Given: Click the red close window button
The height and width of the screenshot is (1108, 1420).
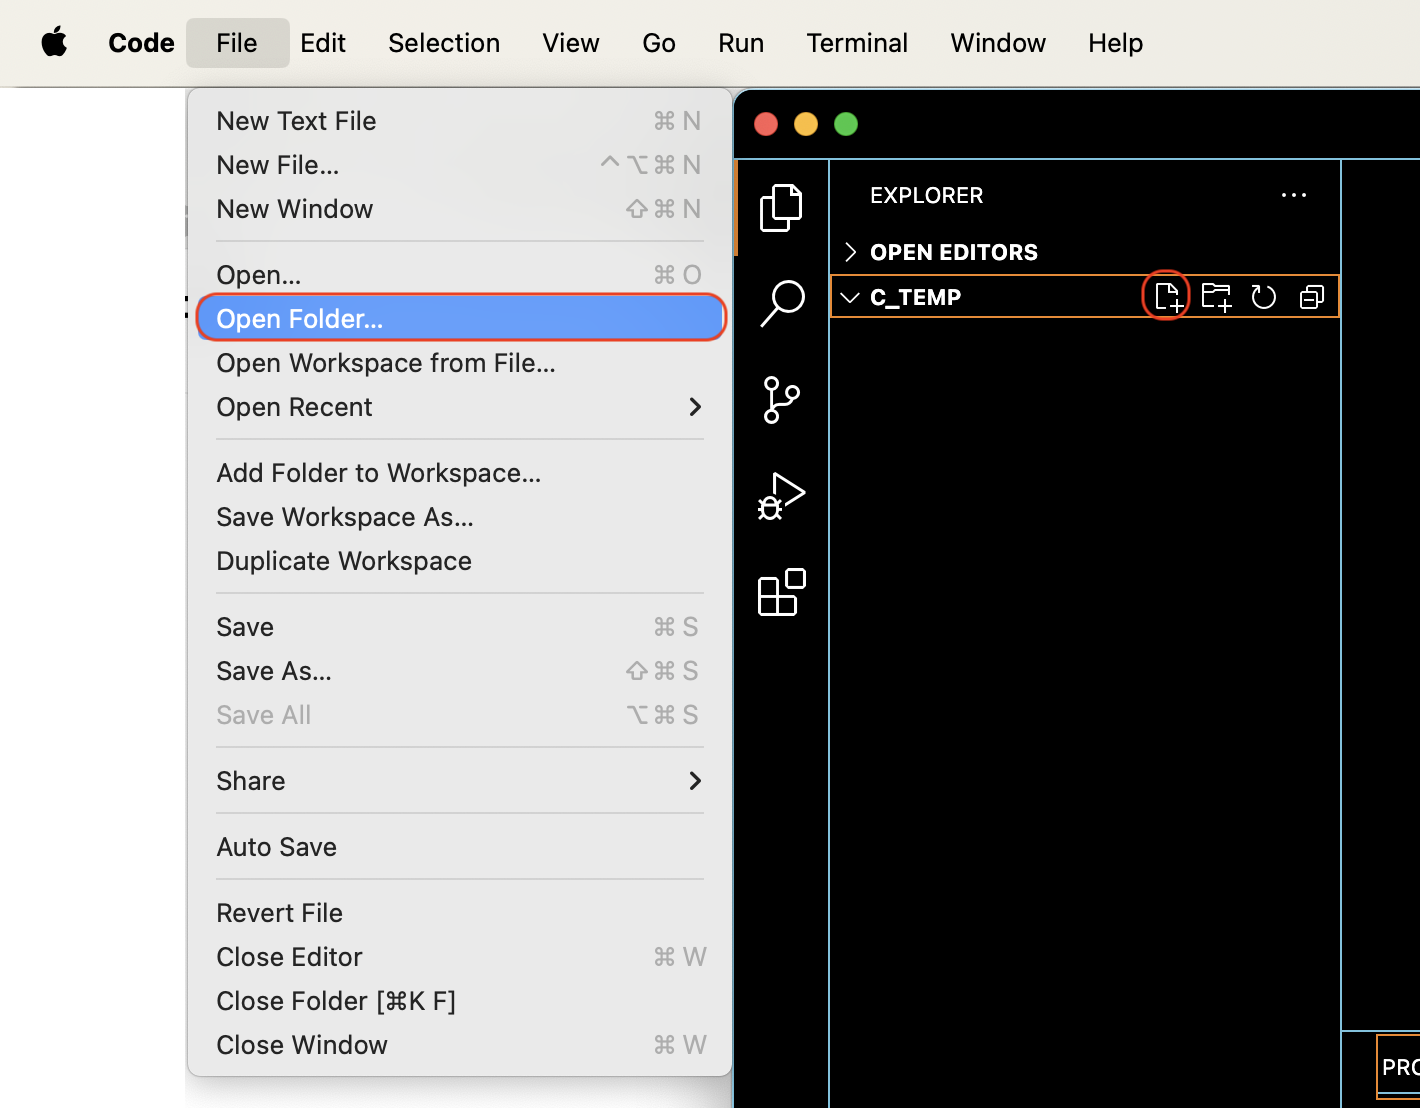Looking at the screenshot, I should (x=766, y=124).
